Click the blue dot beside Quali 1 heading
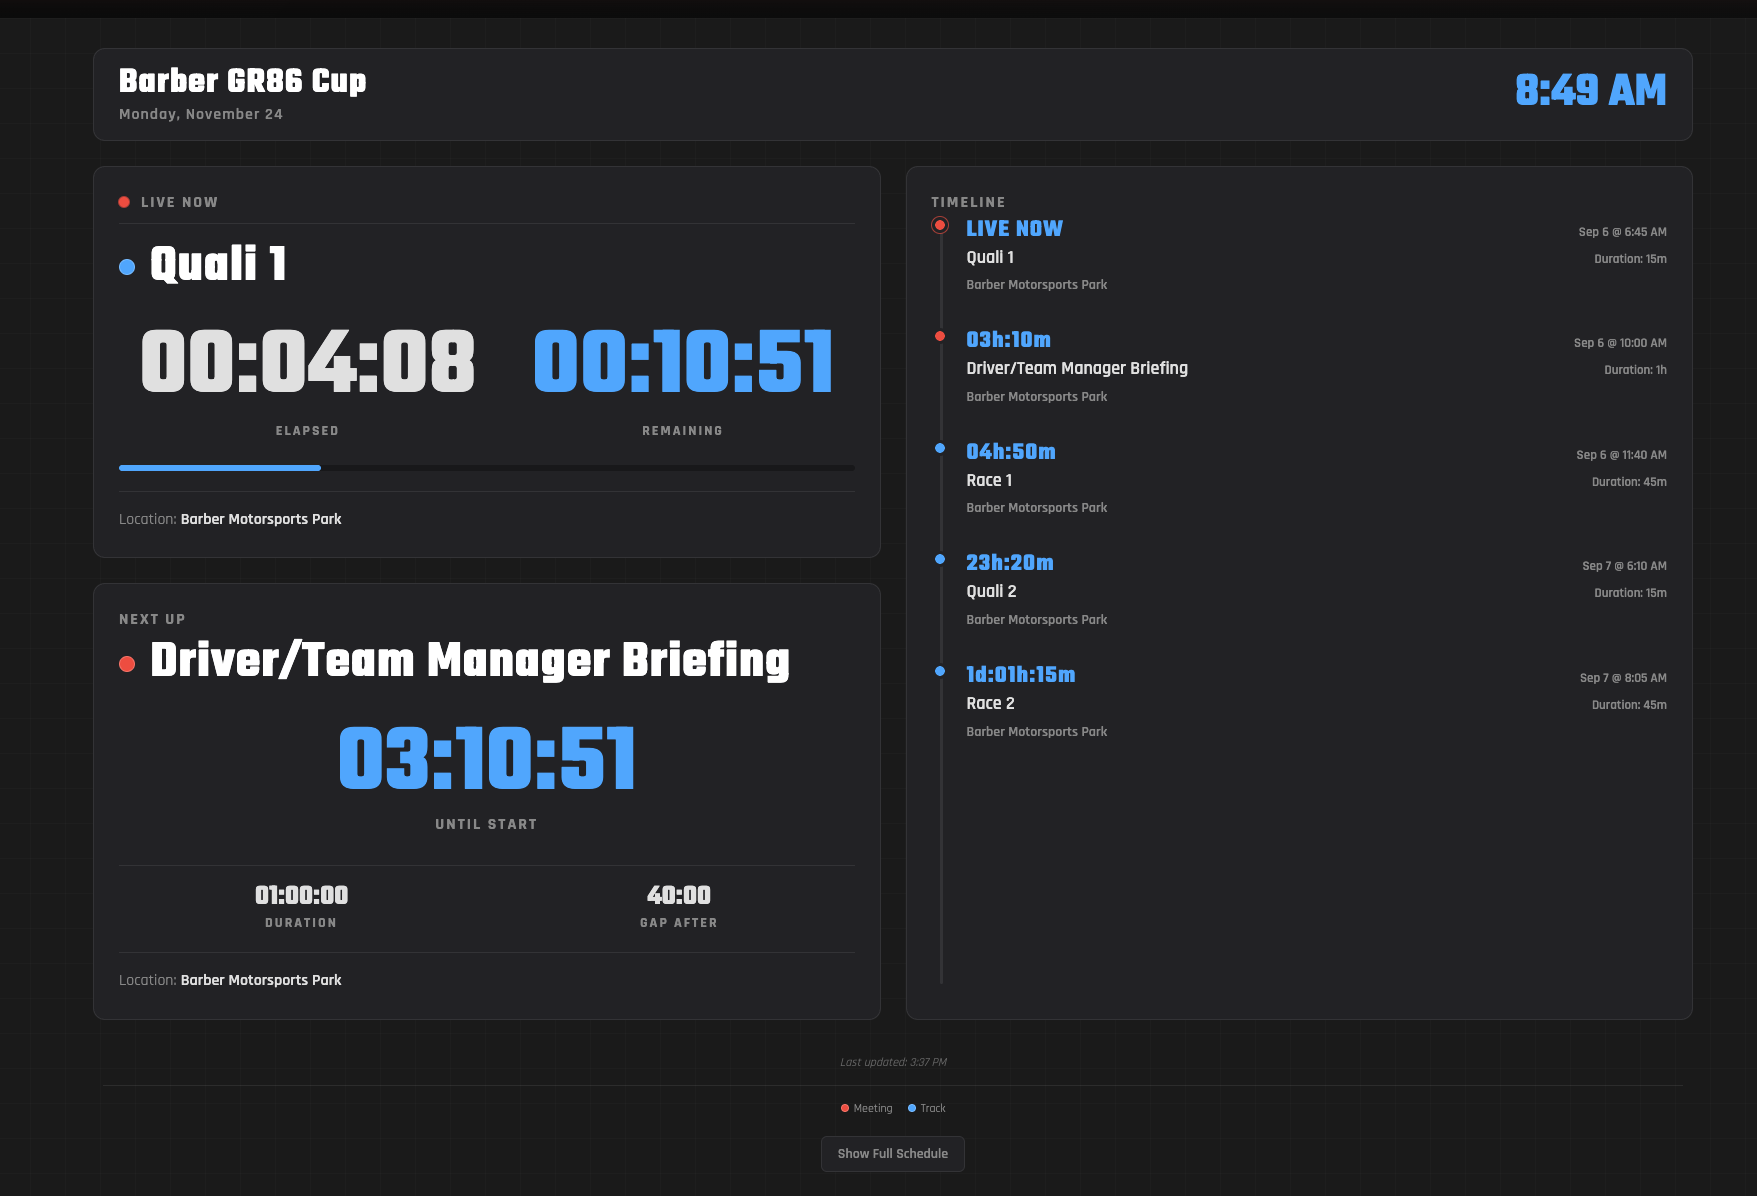The height and width of the screenshot is (1196, 1757). click(x=127, y=267)
